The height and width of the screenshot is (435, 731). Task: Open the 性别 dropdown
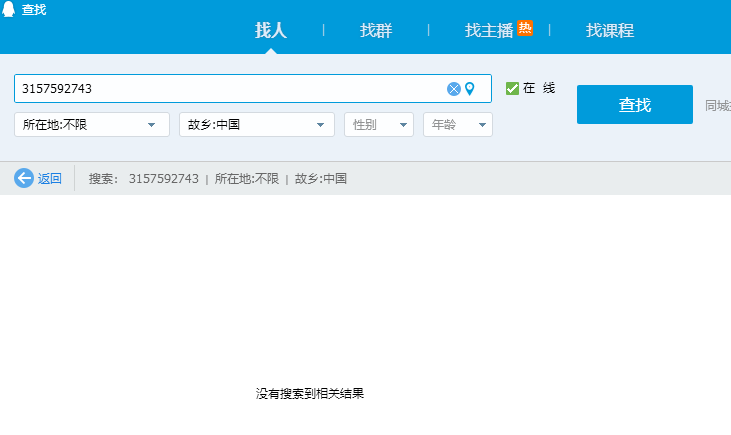point(378,125)
